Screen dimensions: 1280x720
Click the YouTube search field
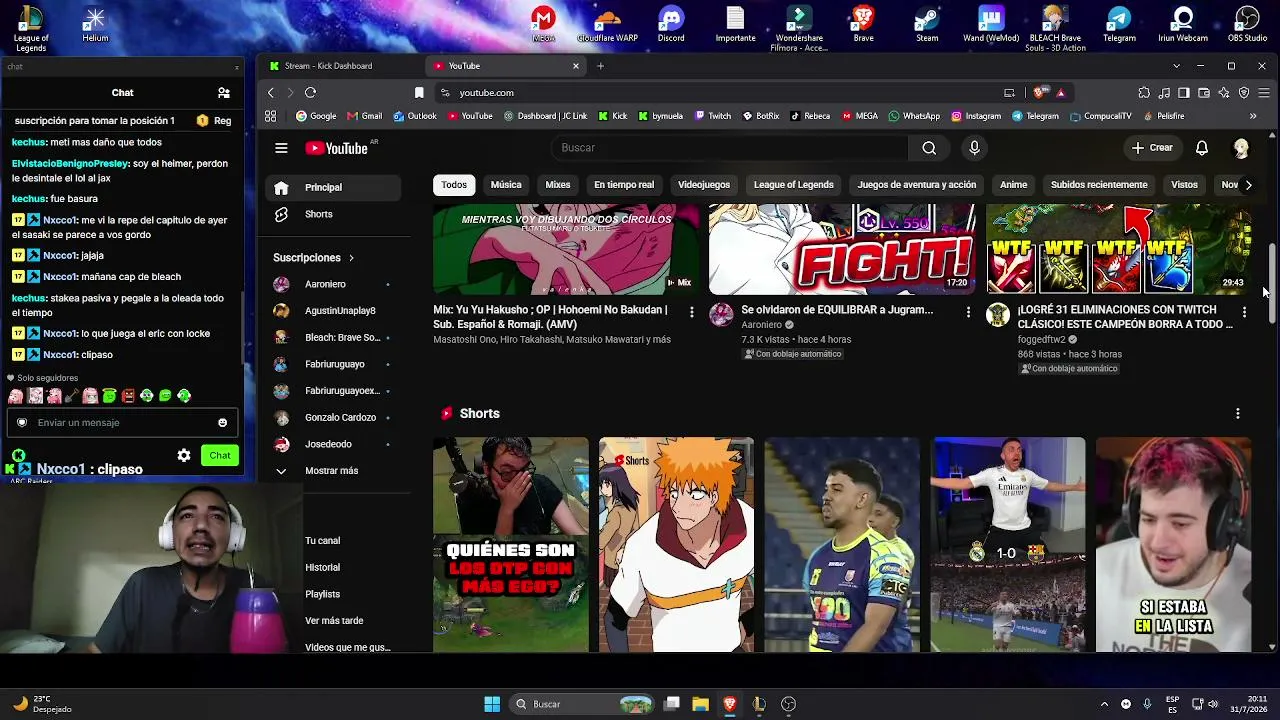[730, 148]
